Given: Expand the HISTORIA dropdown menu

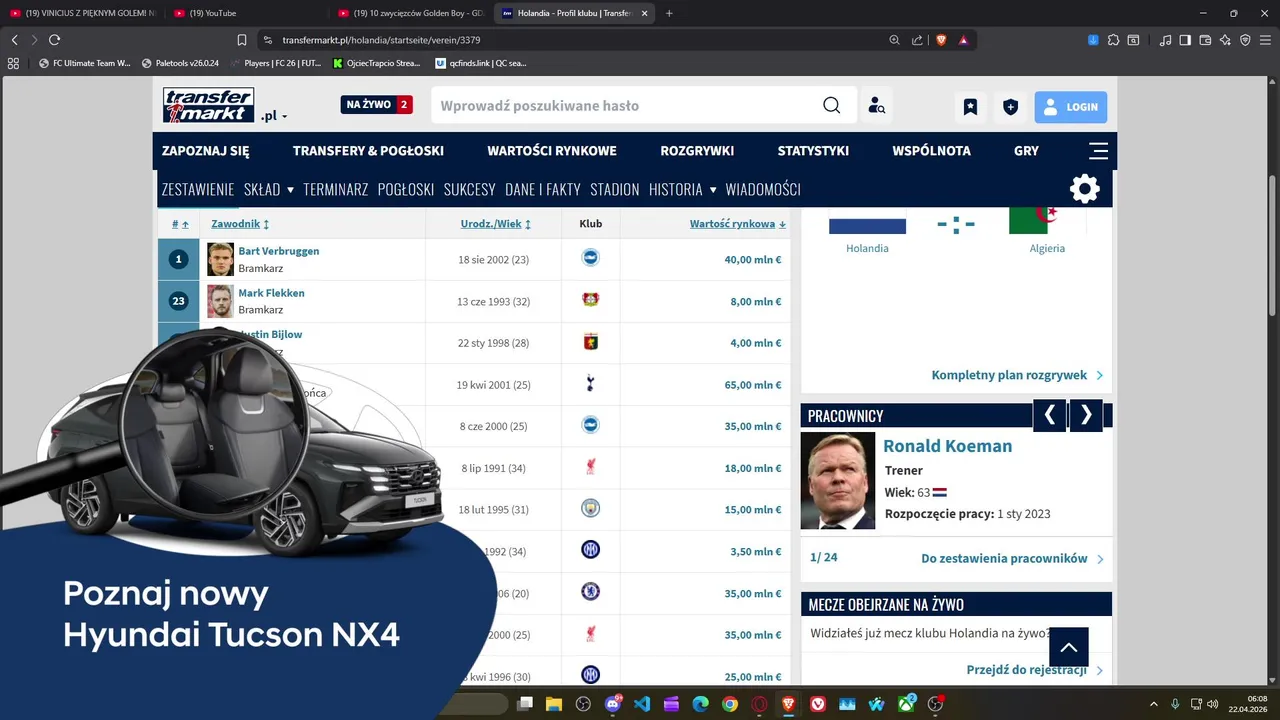Looking at the screenshot, I should pyautogui.click(x=683, y=189).
